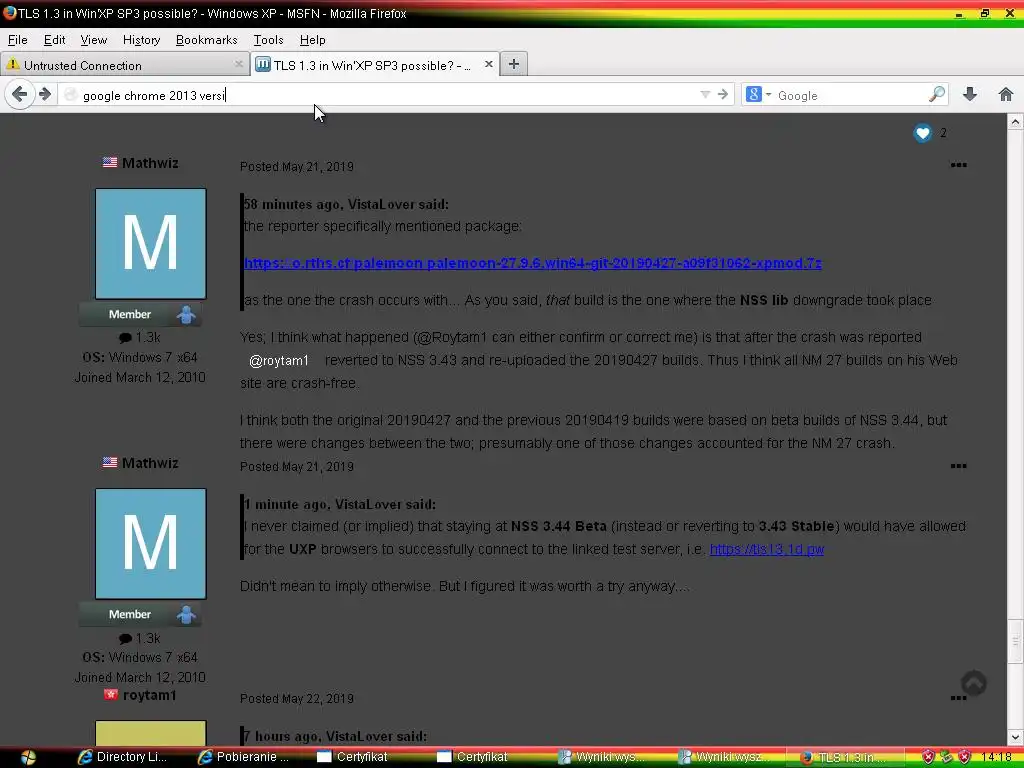Screen dimensions: 1024x768
Task: Open Mathwiz profile name in second post
Action: (150, 463)
